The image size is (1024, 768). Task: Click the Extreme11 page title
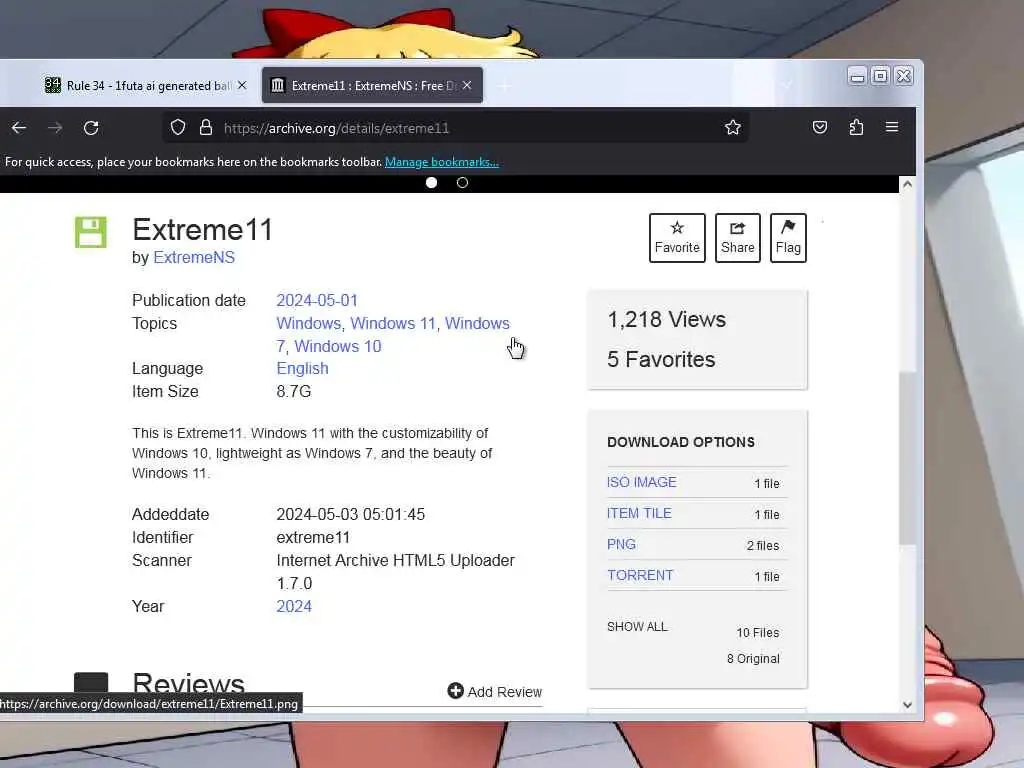[x=202, y=229]
